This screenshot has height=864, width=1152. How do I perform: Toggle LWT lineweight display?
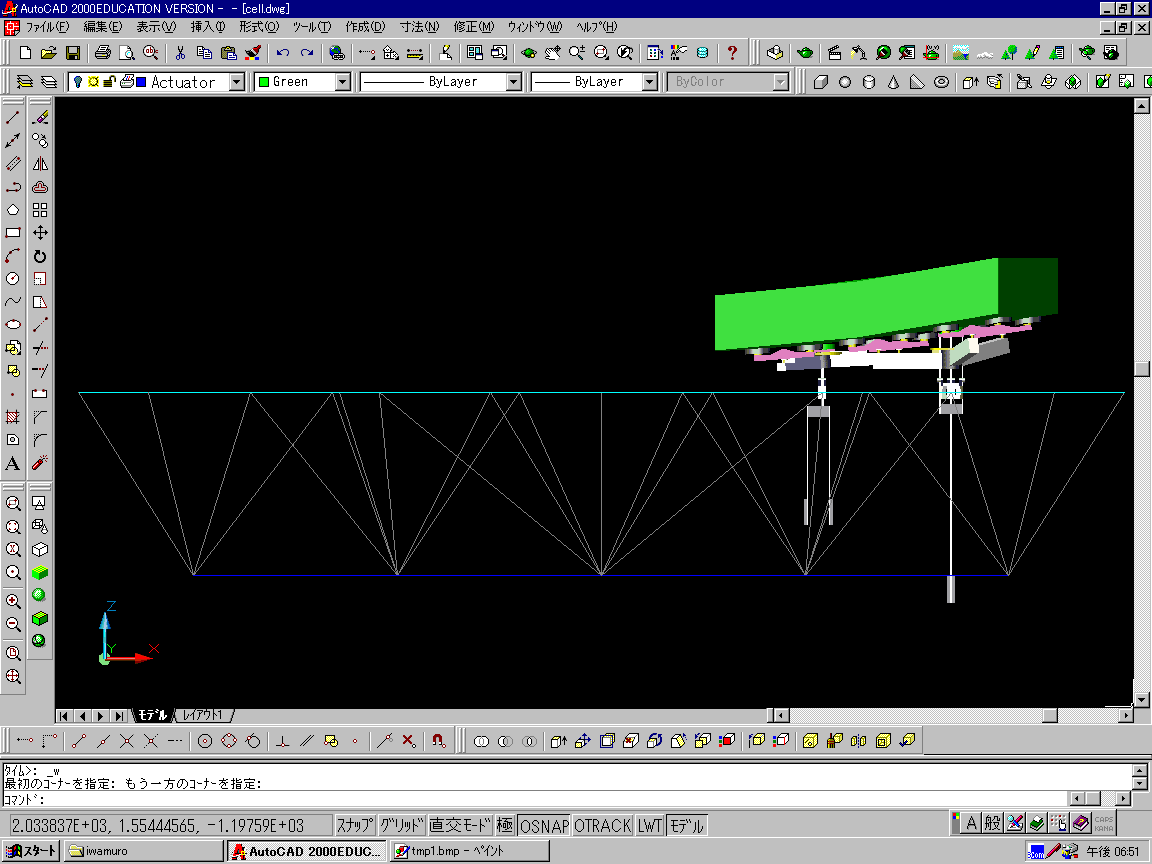[x=649, y=826]
